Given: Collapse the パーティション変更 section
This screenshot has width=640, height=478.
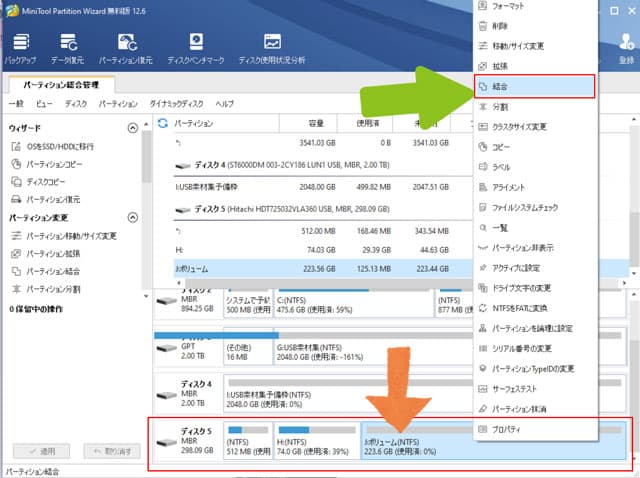Looking at the screenshot, I should coord(133,218).
